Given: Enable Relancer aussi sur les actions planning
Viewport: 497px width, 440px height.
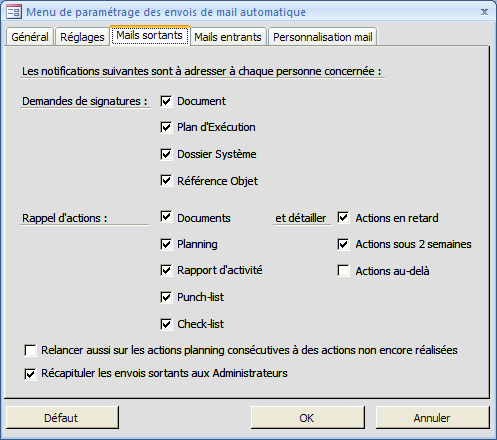Looking at the screenshot, I should tap(30, 350).
